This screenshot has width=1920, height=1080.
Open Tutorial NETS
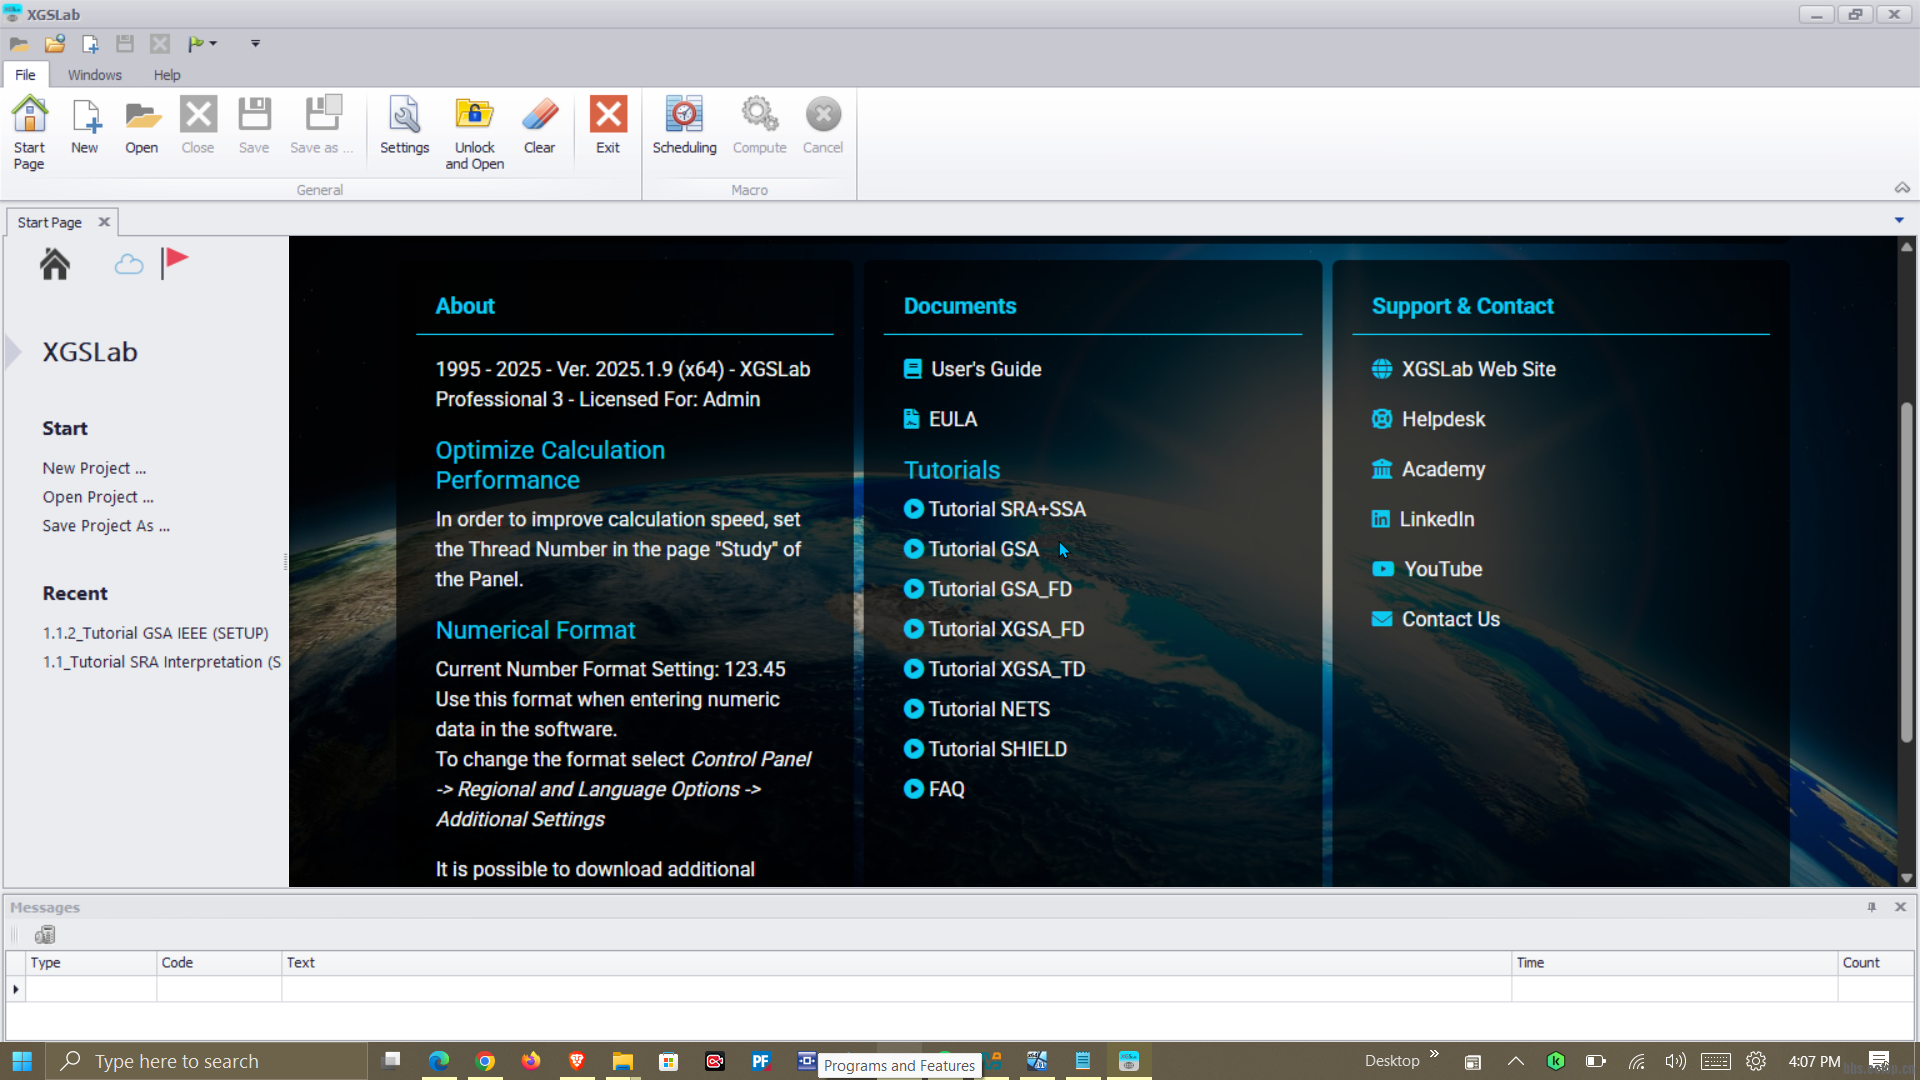[x=977, y=709]
